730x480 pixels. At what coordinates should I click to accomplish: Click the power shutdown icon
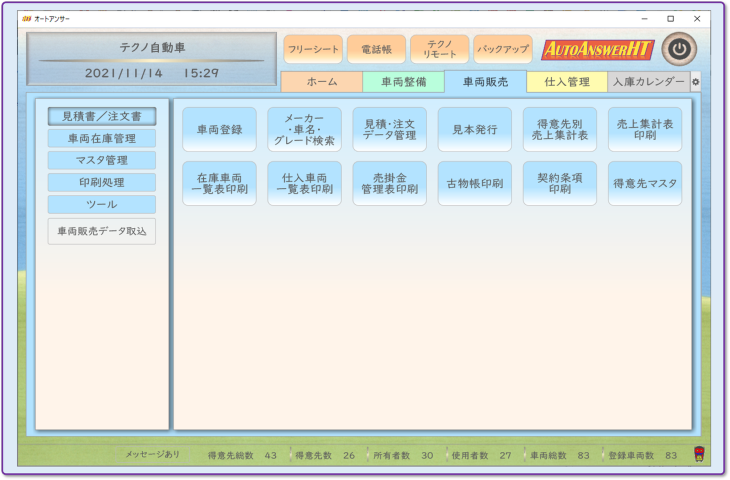(x=679, y=49)
